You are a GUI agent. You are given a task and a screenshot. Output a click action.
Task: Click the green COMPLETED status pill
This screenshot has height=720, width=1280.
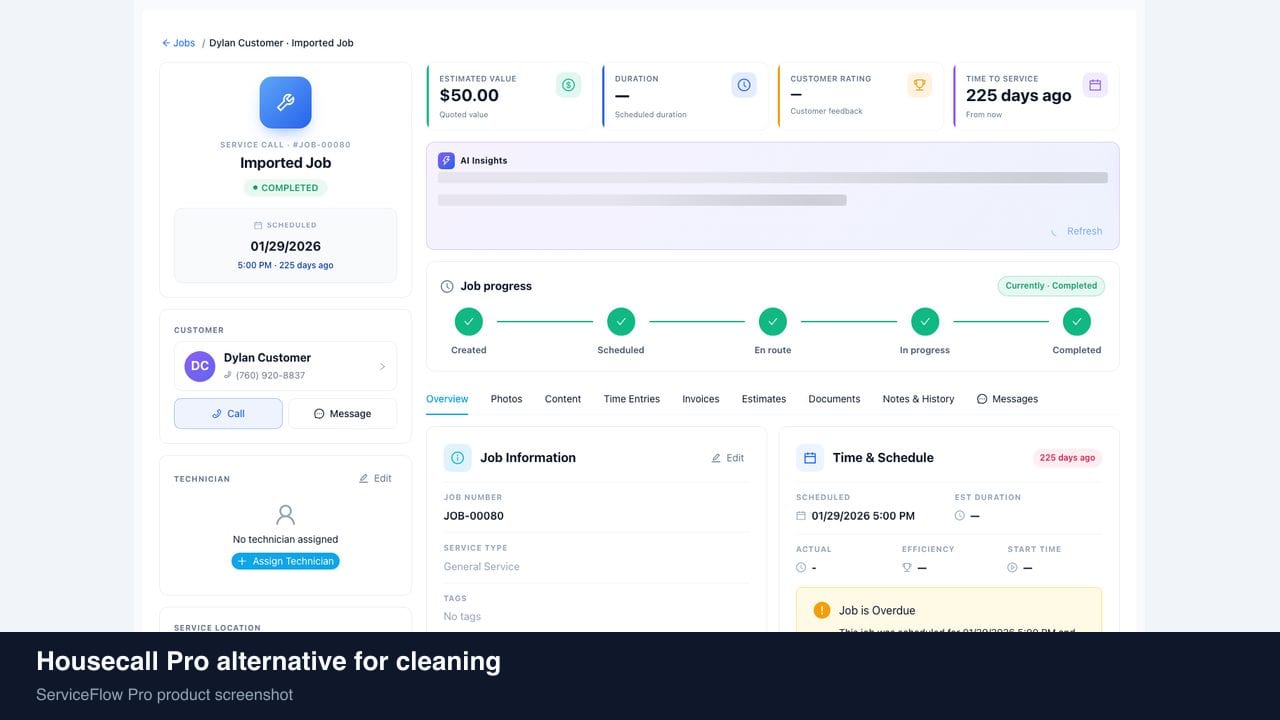[285, 188]
